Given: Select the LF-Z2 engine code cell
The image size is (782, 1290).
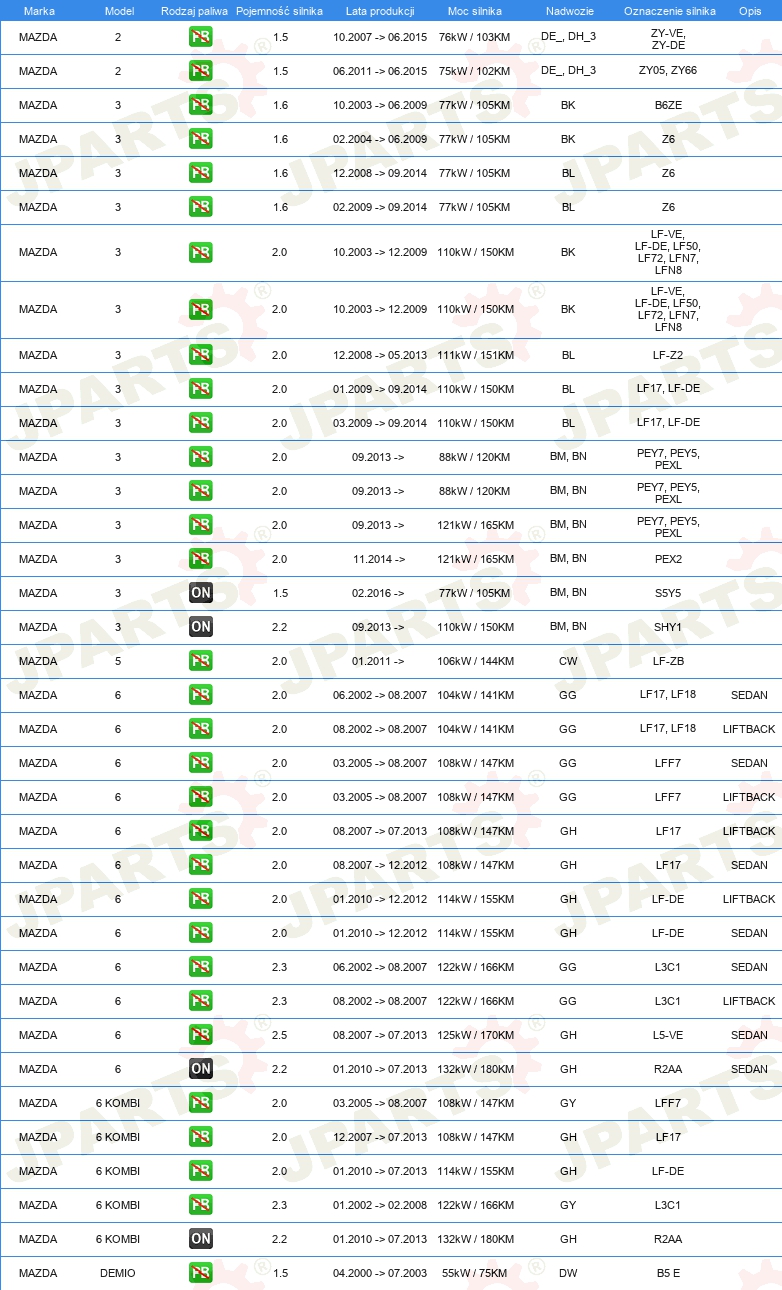Looking at the screenshot, I should coord(668,355).
